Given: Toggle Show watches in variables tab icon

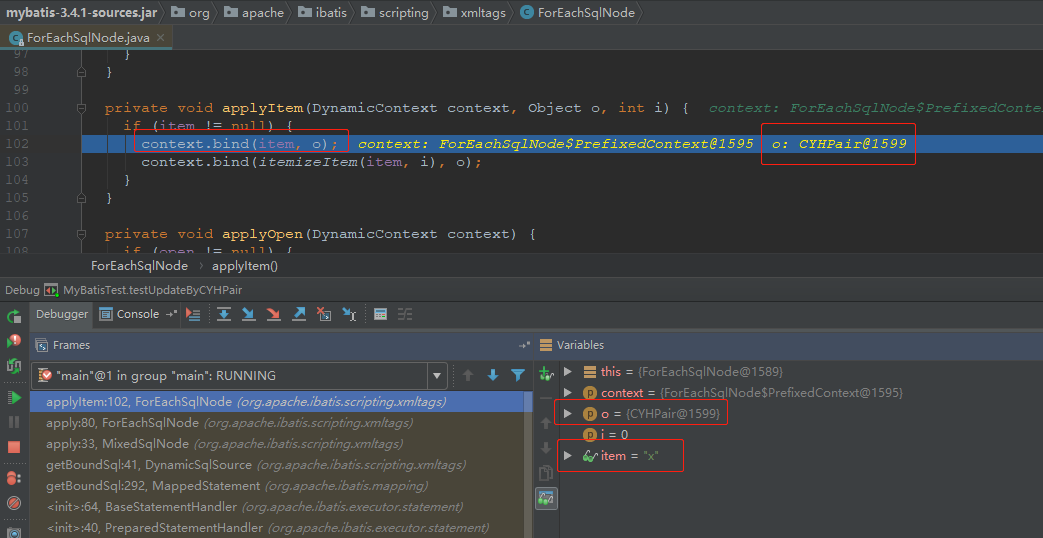Looking at the screenshot, I should pos(546,498).
